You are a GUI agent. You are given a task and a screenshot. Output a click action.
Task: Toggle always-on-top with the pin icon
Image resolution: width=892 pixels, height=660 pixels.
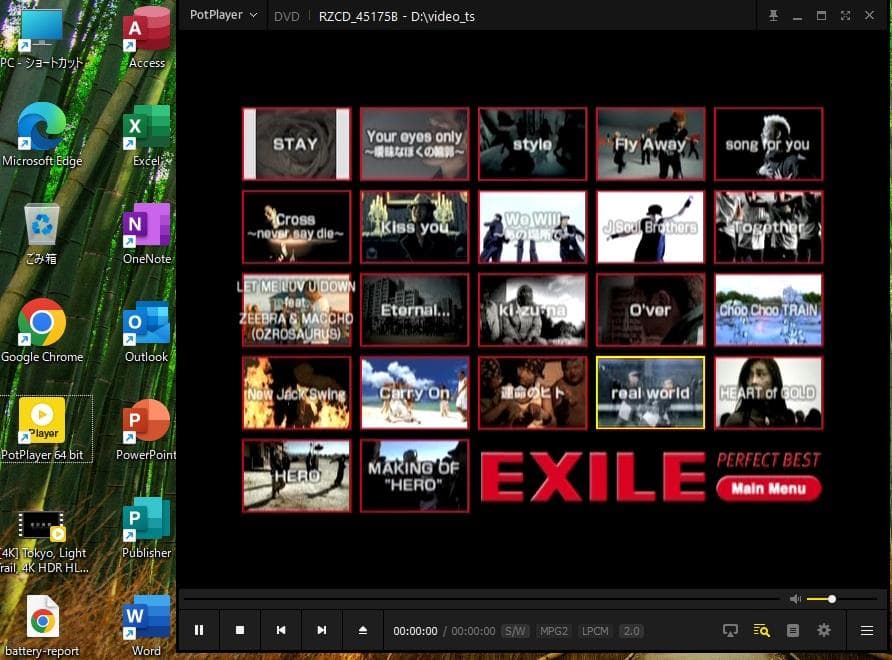pos(773,16)
